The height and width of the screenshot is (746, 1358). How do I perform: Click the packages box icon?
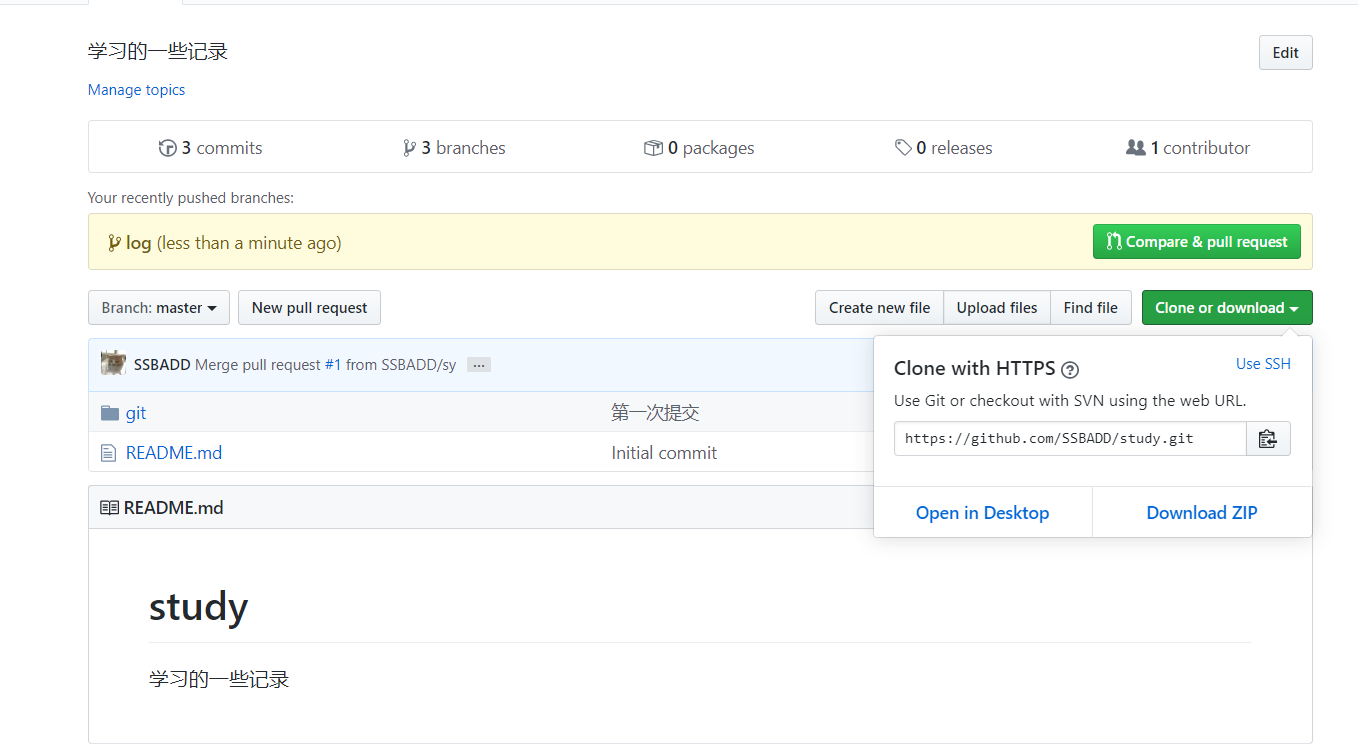tap(653, 148)
